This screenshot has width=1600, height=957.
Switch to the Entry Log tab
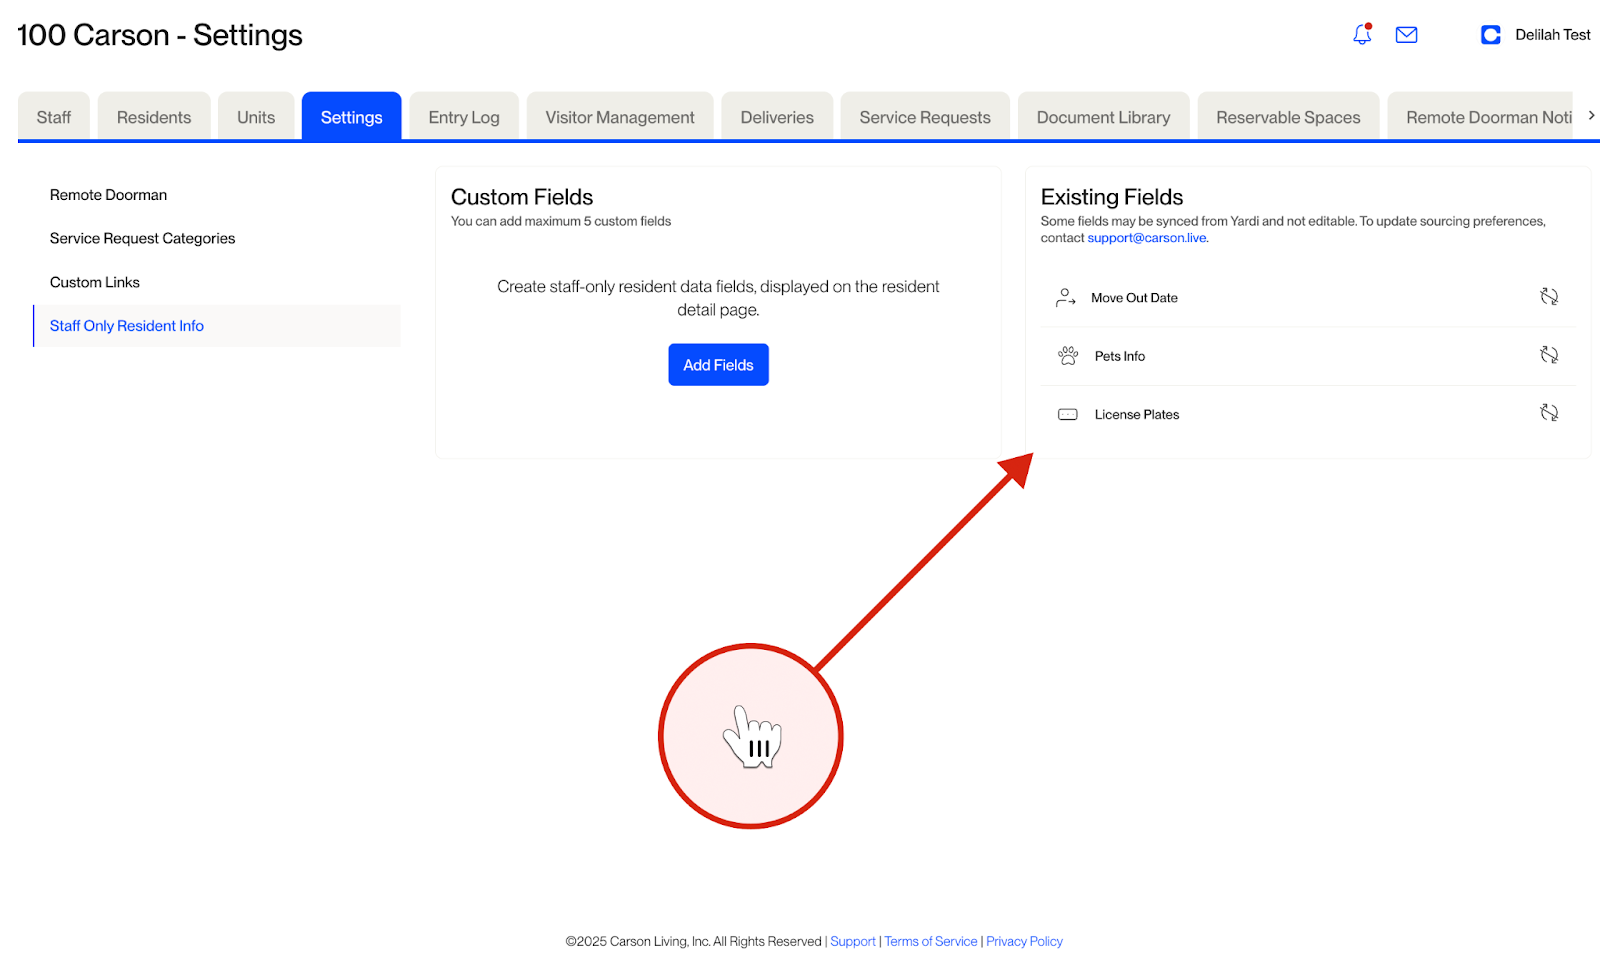point(463,116)
